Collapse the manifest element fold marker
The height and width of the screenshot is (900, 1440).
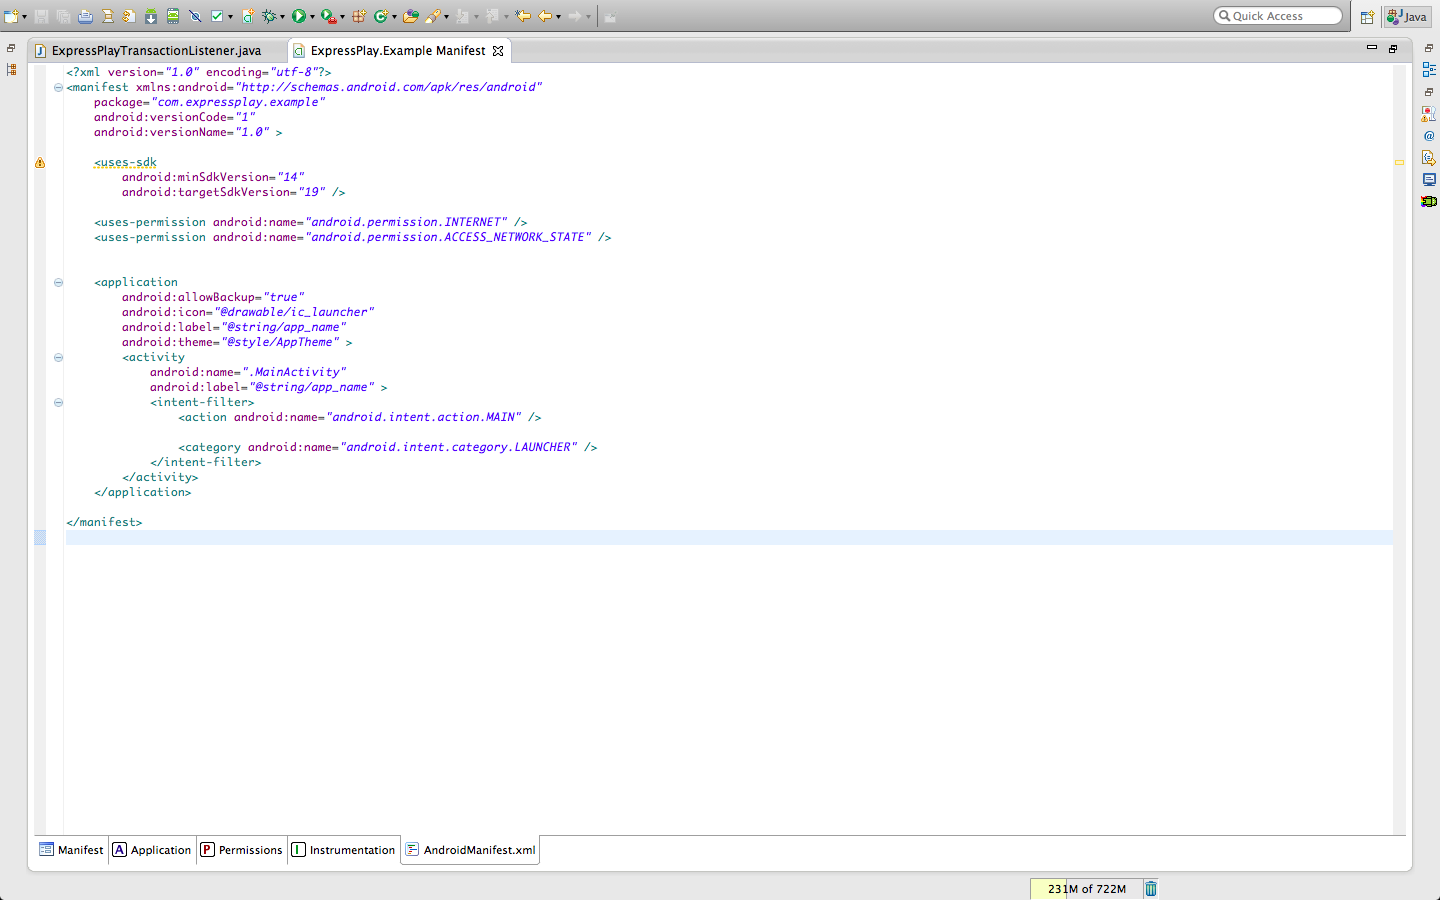tap(58, 88)
